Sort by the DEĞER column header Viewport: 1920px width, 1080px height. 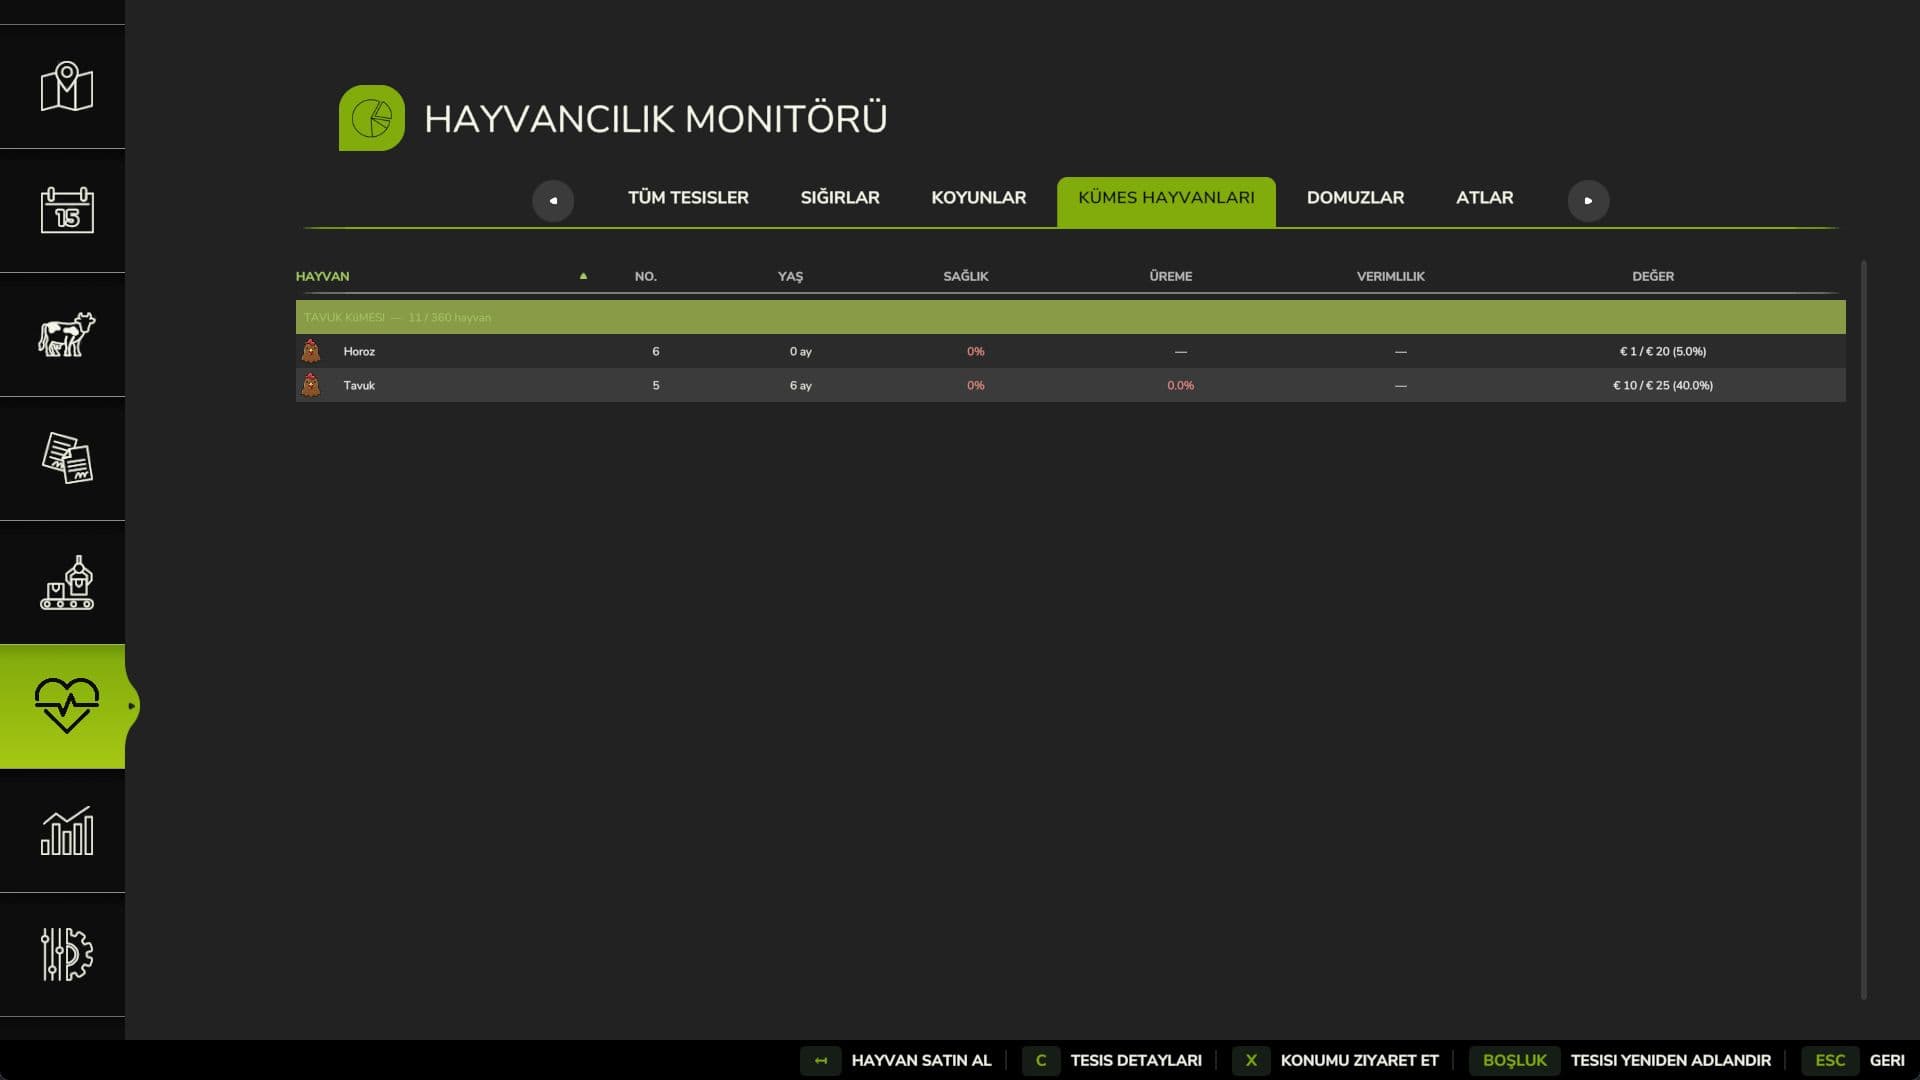[x=1653, y=276]
